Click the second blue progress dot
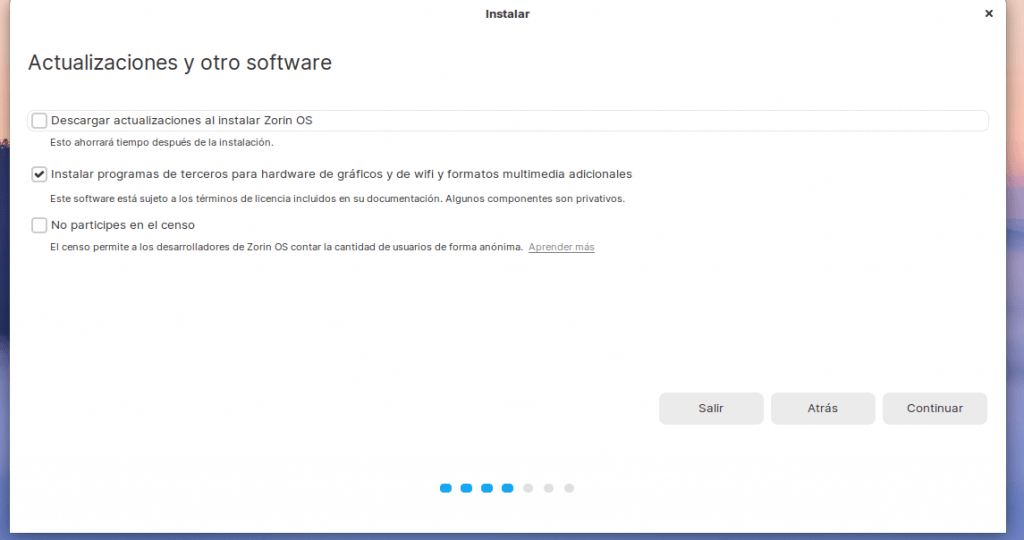This screenshot has height=540, width=1024. click(x=466, y=488)
